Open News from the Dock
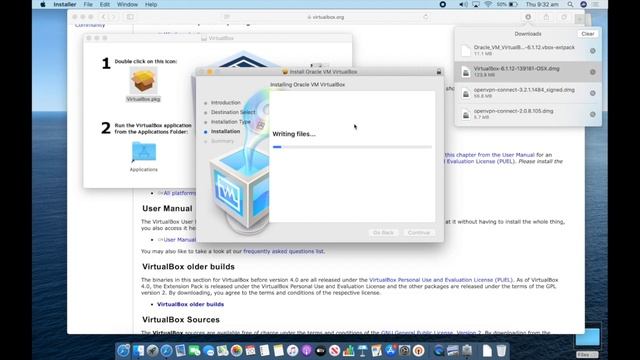This screenshot has width=640, height=360. pos(334,351)
